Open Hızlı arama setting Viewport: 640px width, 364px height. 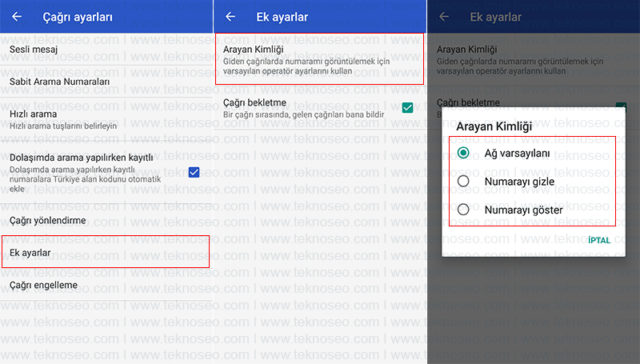106,120
